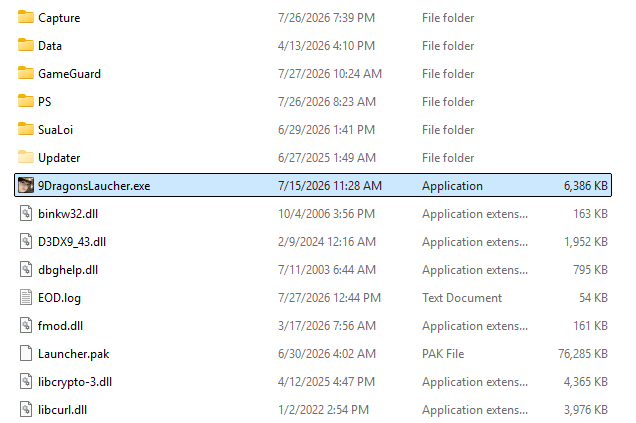Click the EOD.log text document icon
This screenshot has height=423, width=636.
26,297
